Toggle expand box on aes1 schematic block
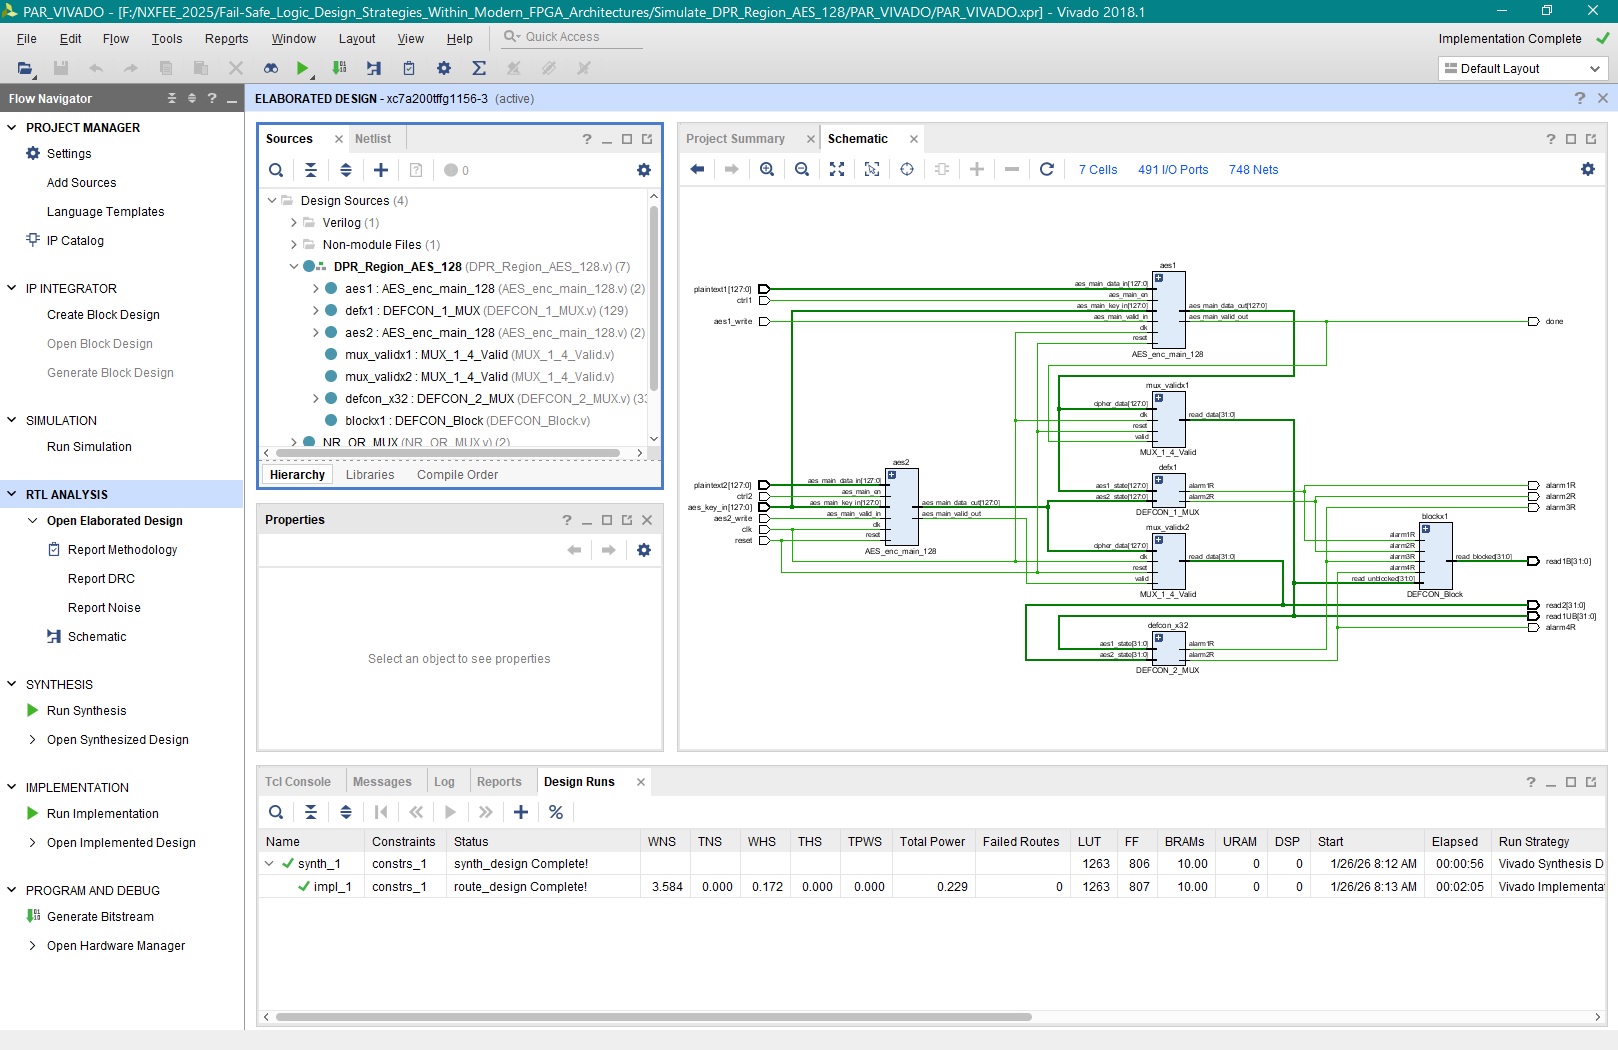 click(x=1159, y=278)
